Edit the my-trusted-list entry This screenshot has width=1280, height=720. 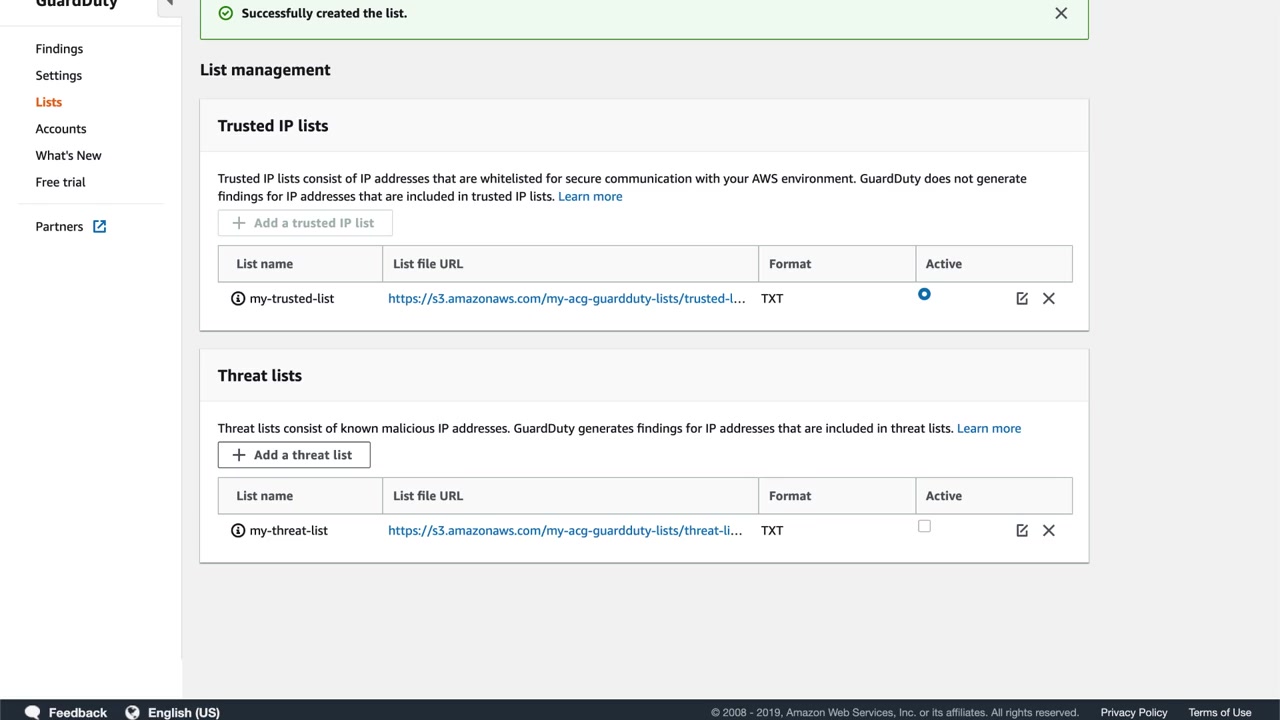pyautogui.click(x=1022, y=299)
